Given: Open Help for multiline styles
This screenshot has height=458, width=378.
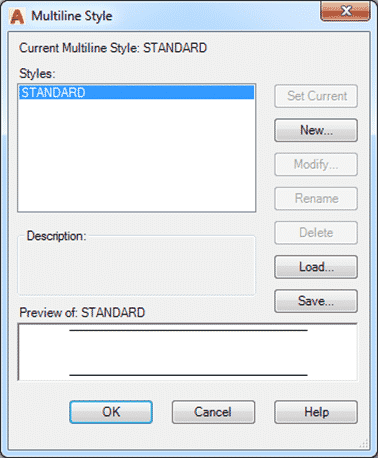Looking at the screenshot, I should pyautogui.click(x=316, y=412).
